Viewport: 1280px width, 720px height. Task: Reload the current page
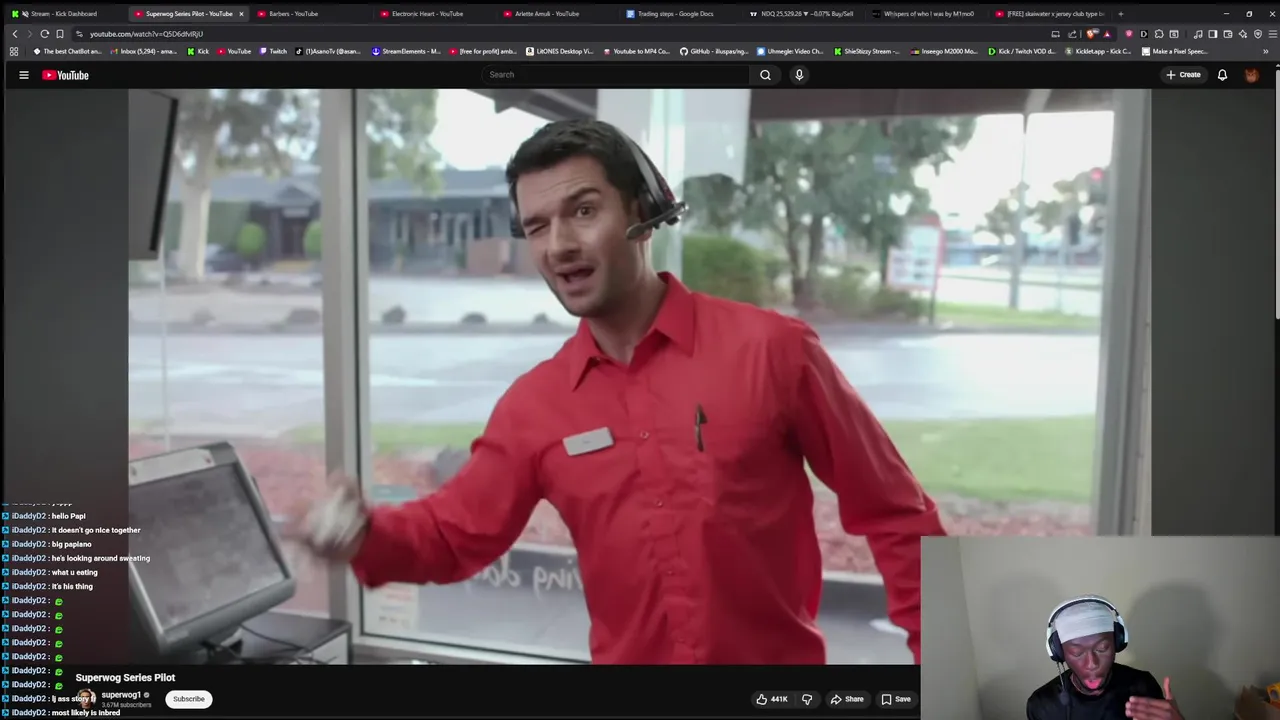[x=44, y=34]
